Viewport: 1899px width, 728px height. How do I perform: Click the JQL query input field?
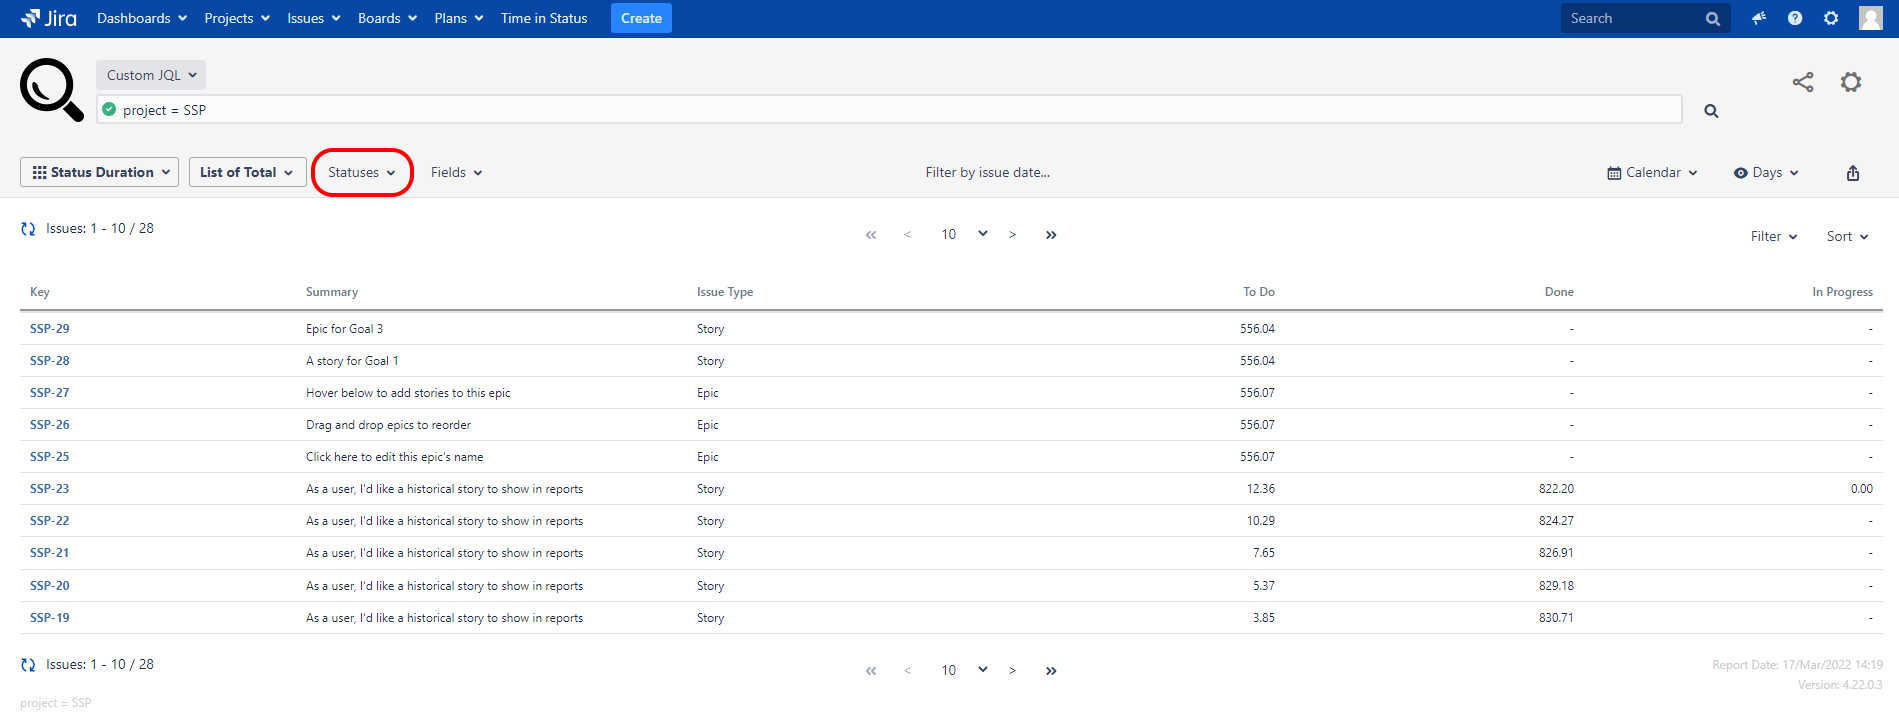890,110
